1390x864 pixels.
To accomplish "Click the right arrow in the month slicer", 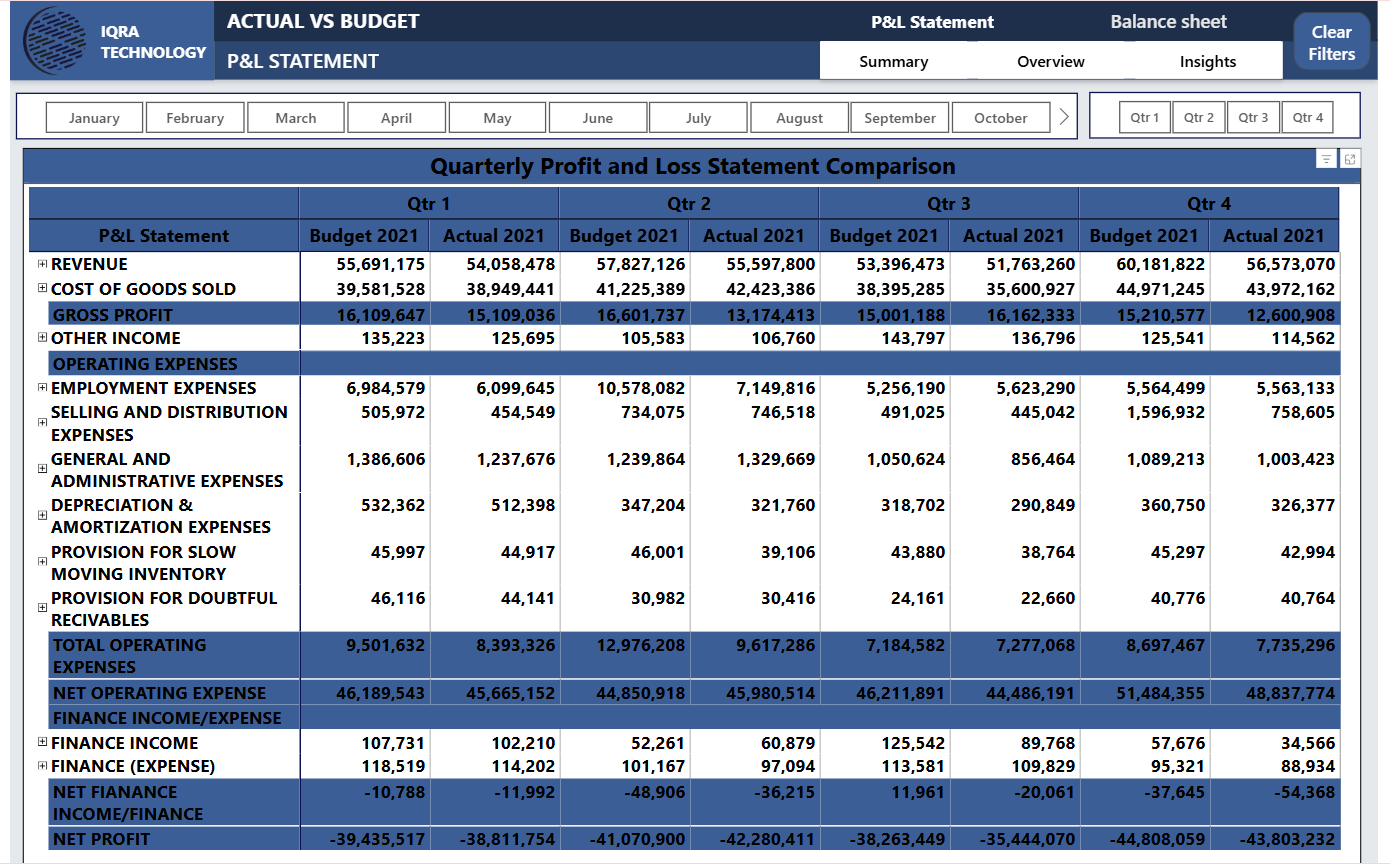I will pyautogui.click(x=1064, y=116).
